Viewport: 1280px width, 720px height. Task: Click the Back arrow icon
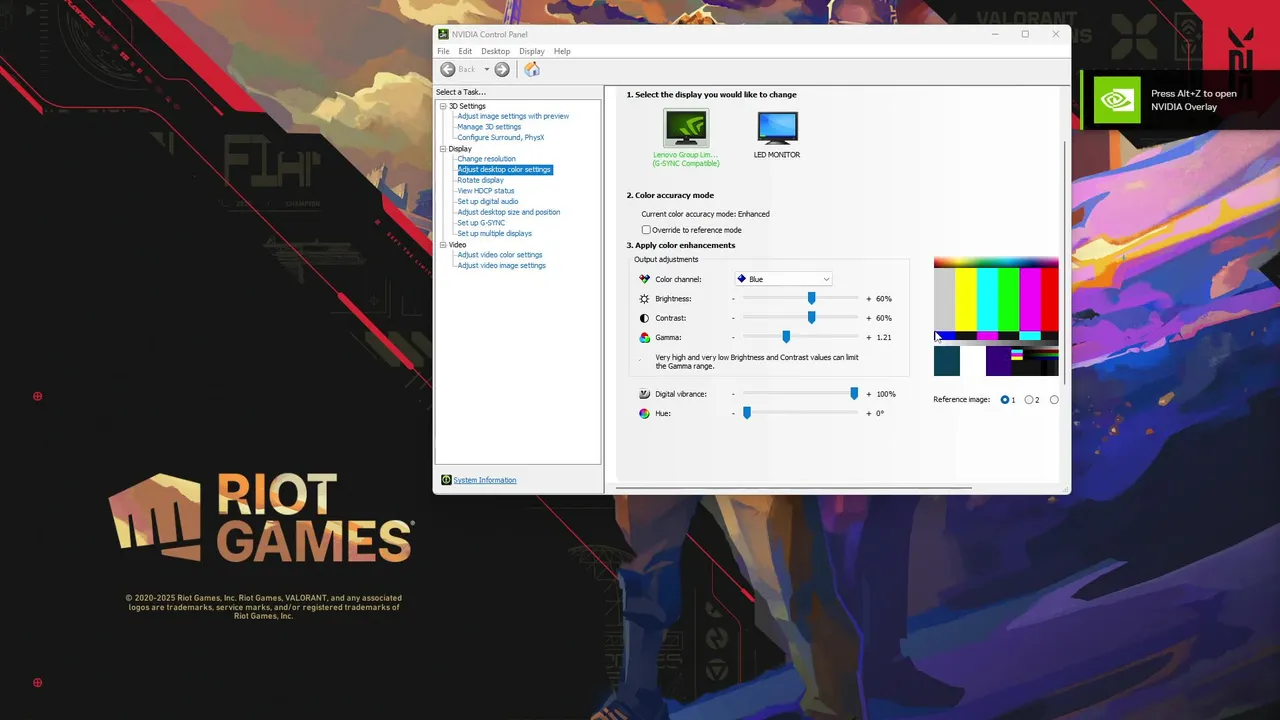448,69
